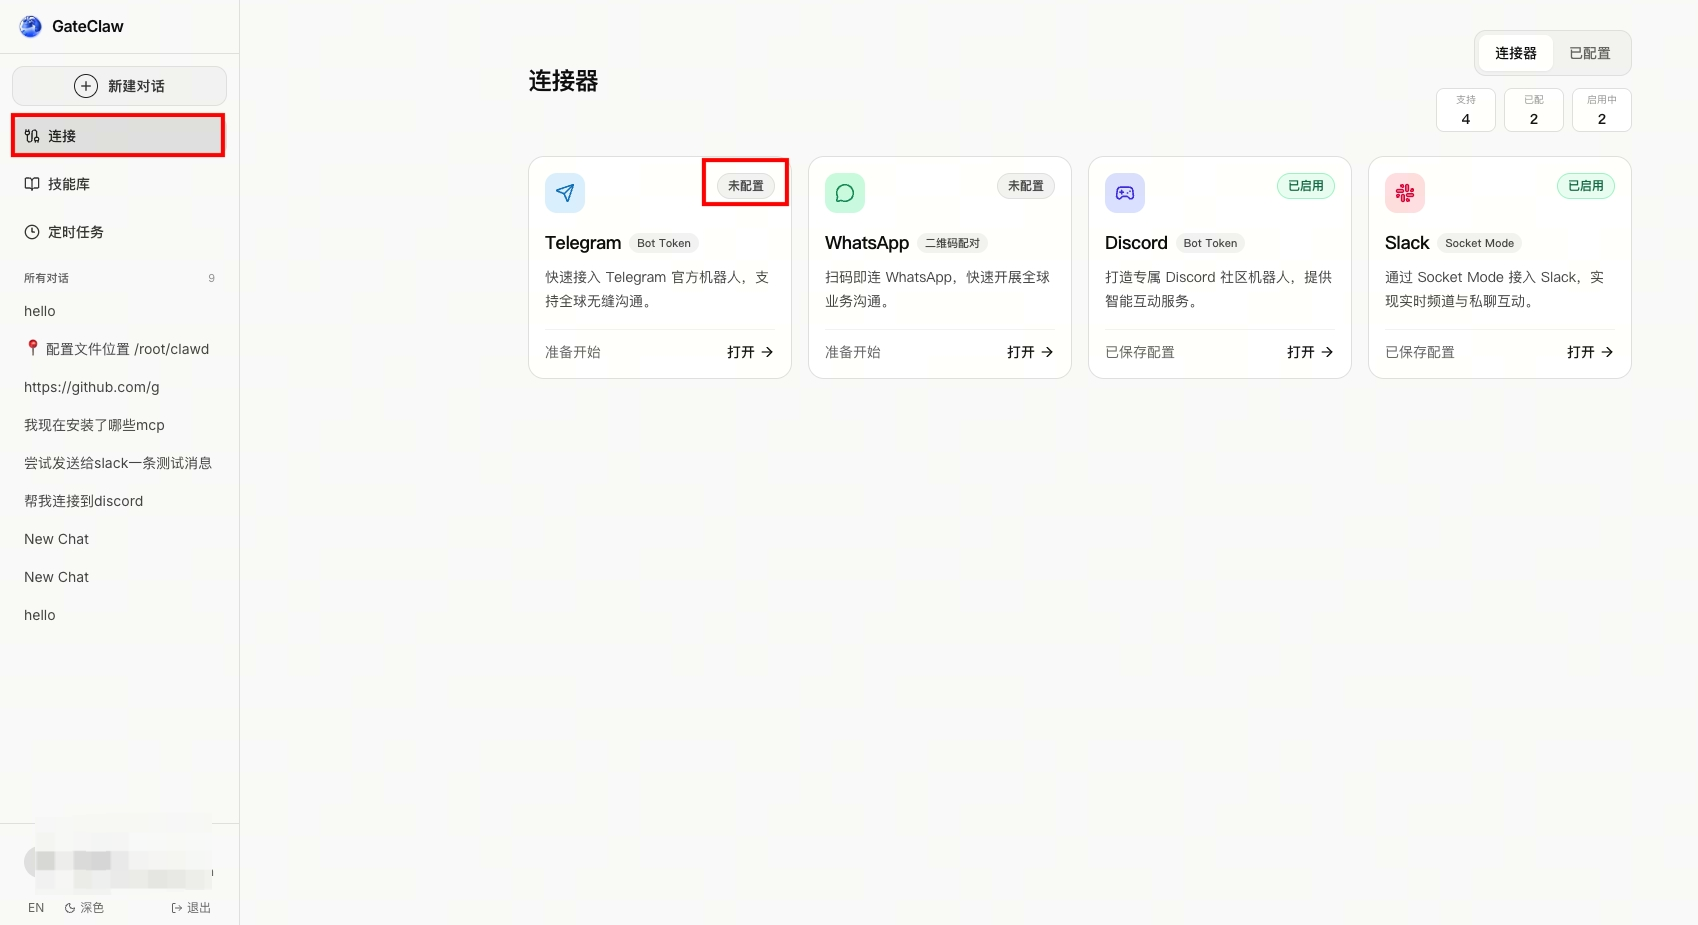Switch language with the EN toggle
Screen dimensions: 1698x925
click(36, 908)
